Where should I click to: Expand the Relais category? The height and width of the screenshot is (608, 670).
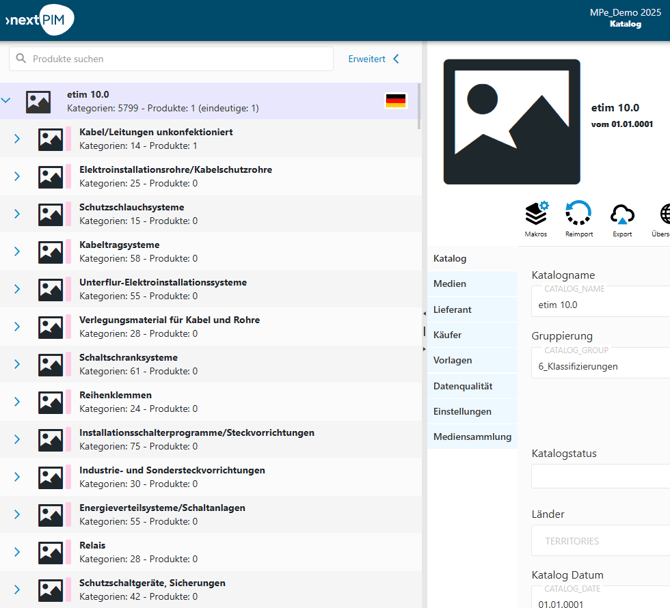coord(17,552)
